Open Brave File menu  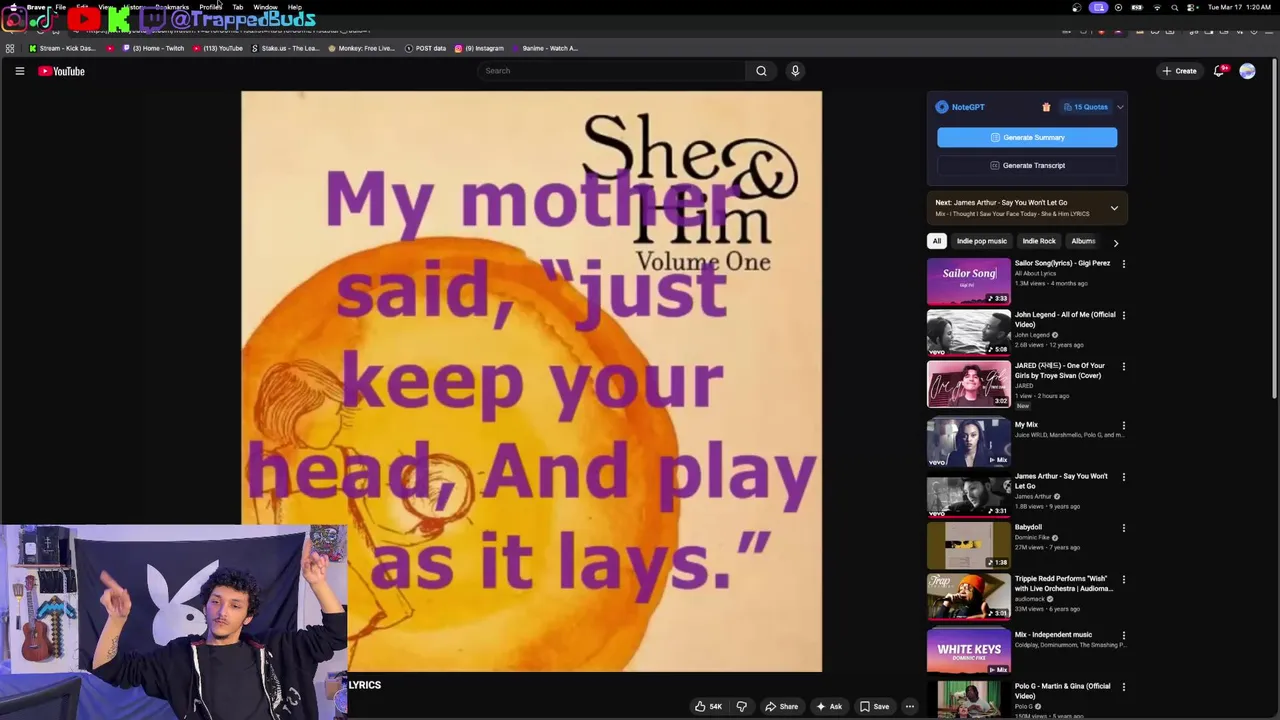60,7
